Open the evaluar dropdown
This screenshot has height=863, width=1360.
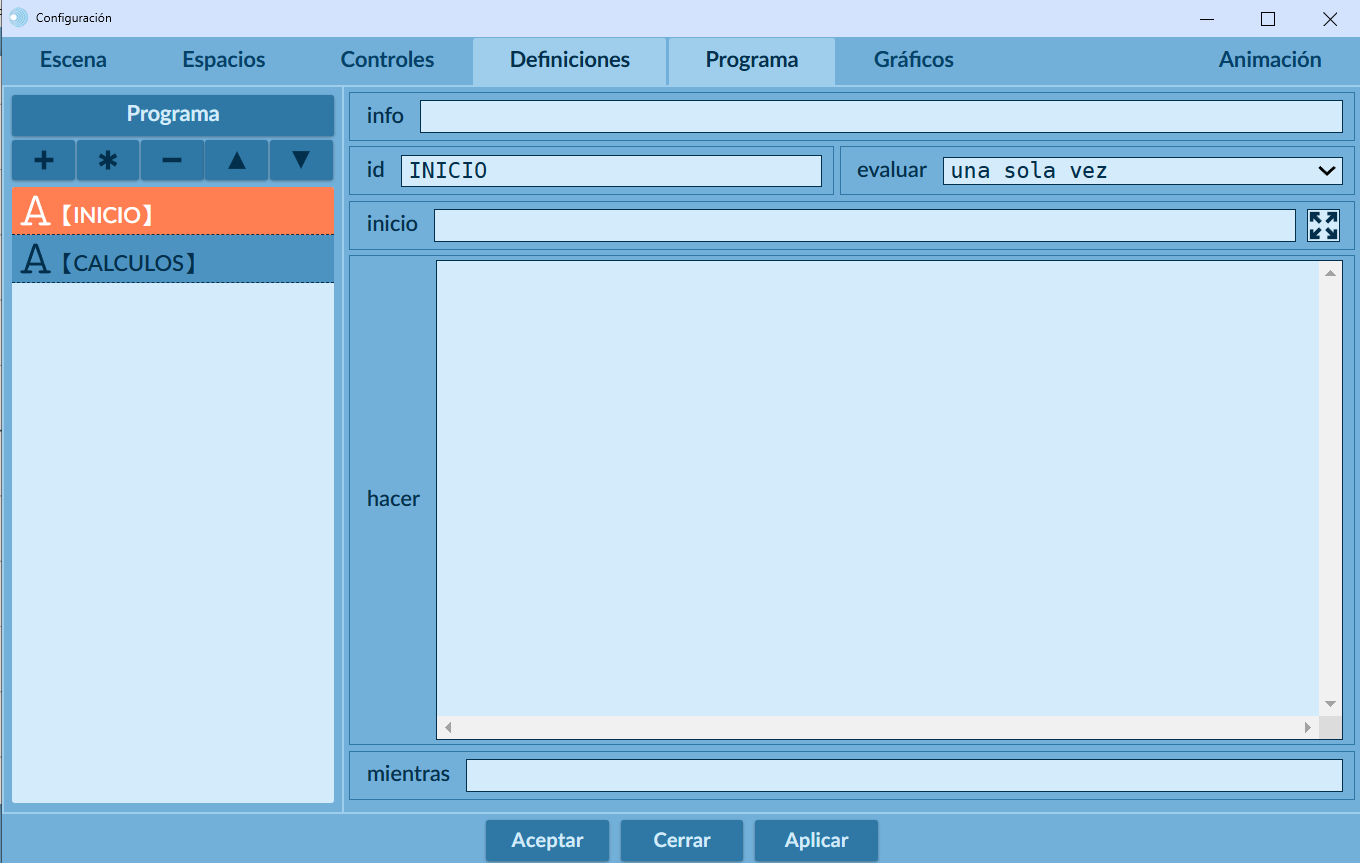pyautogui.click(x=1141, y=171)
